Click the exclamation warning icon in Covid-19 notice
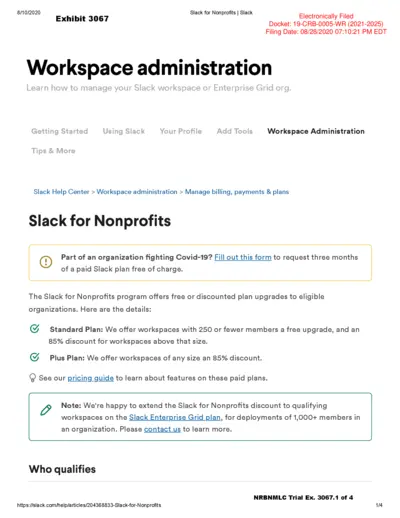Screen dimensions: 400x518 tap(46, 262)
